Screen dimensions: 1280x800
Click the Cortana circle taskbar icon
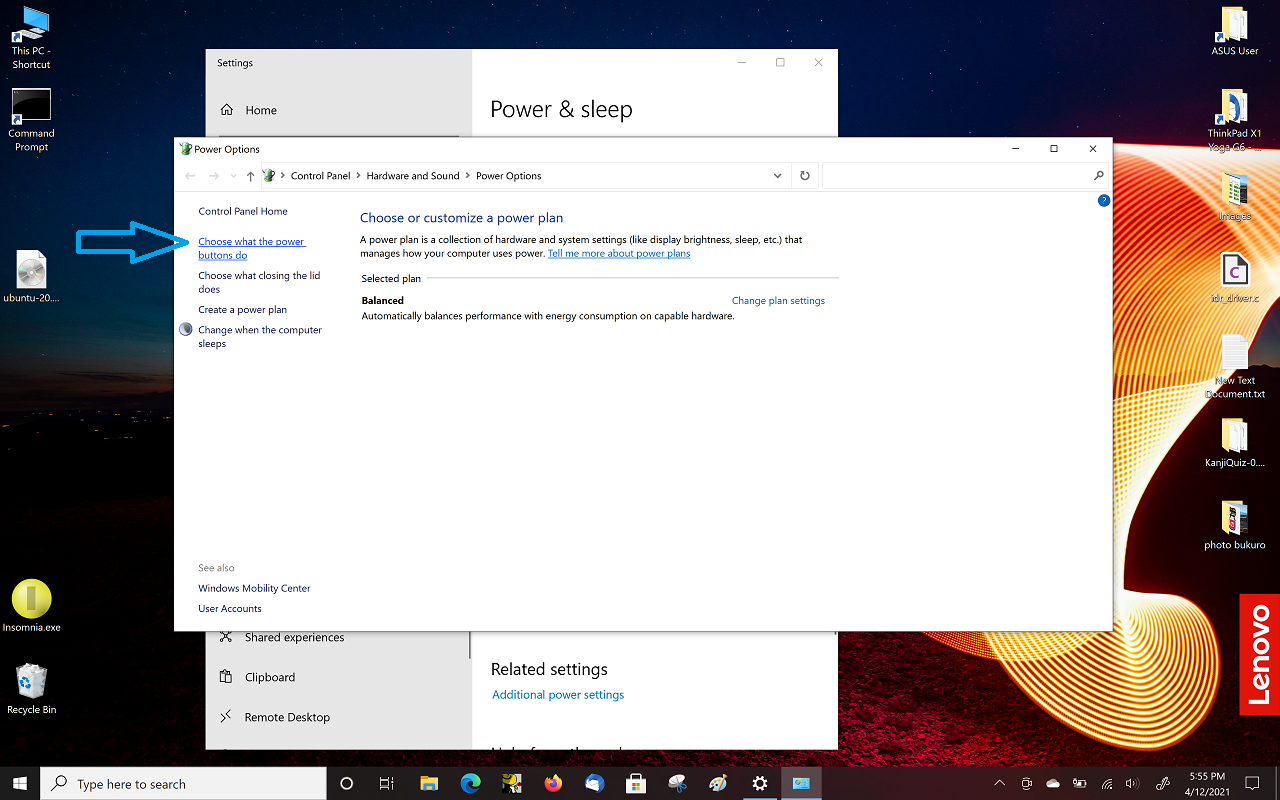[x=347, y=783]
